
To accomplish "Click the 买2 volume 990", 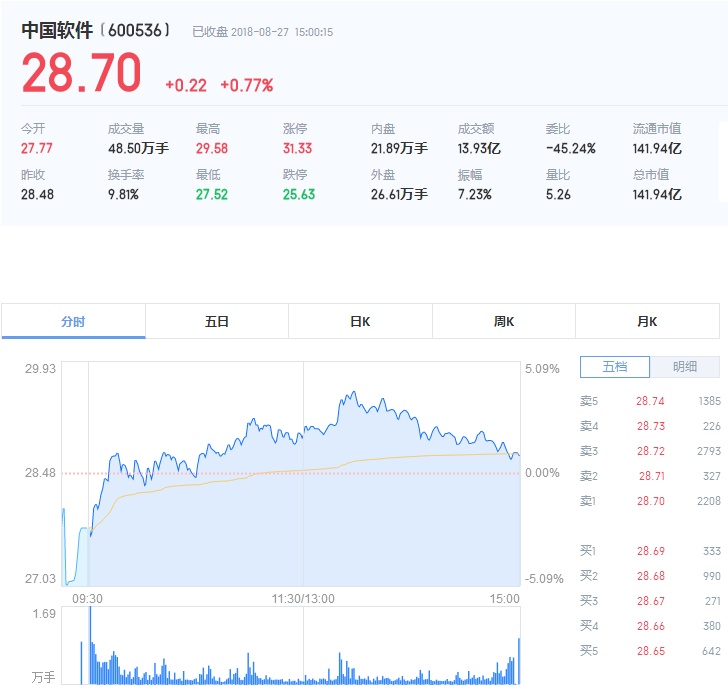I will tap(712, 576).
